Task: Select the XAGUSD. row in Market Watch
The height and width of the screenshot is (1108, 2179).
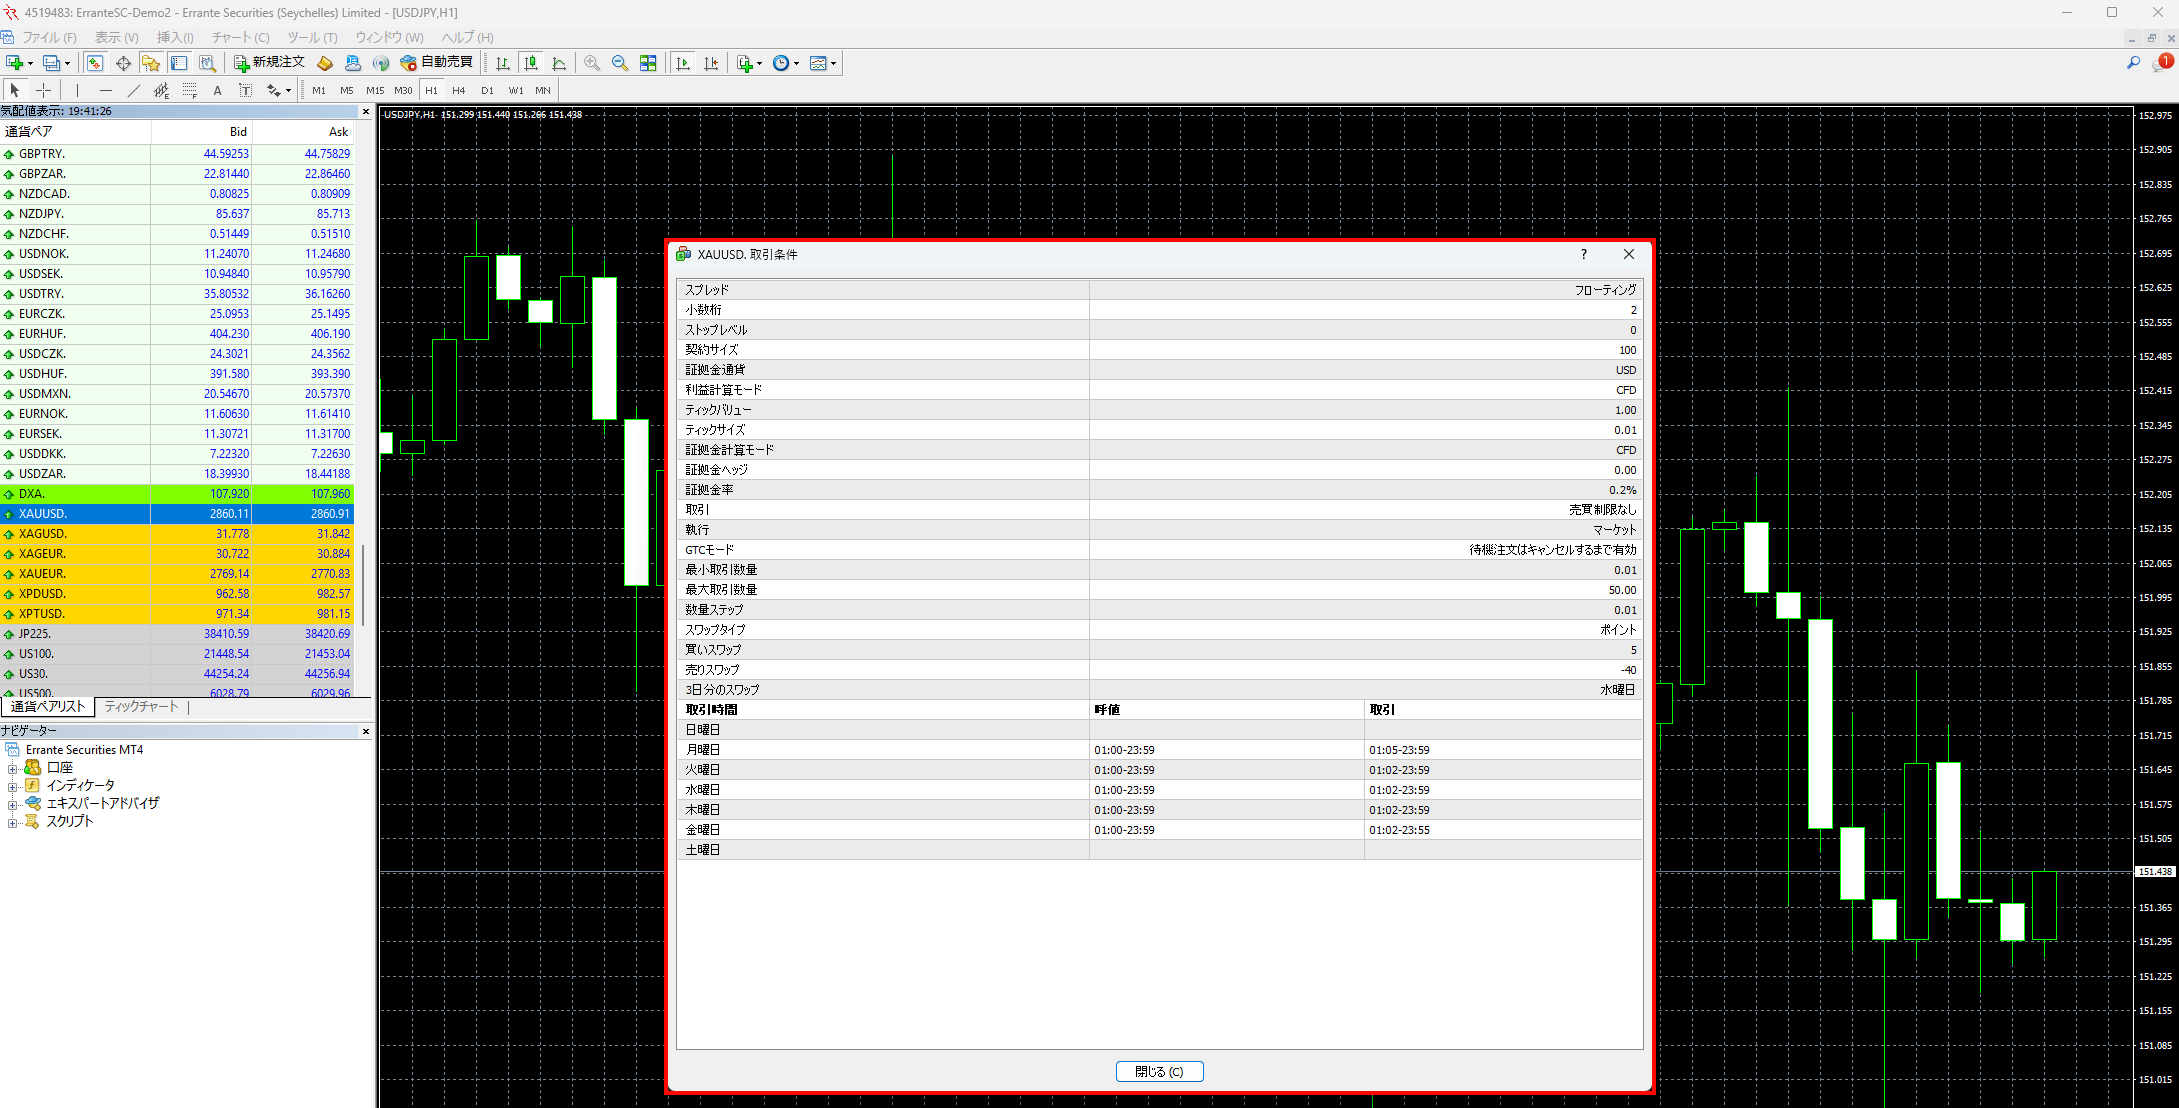Action: point(177,534)
